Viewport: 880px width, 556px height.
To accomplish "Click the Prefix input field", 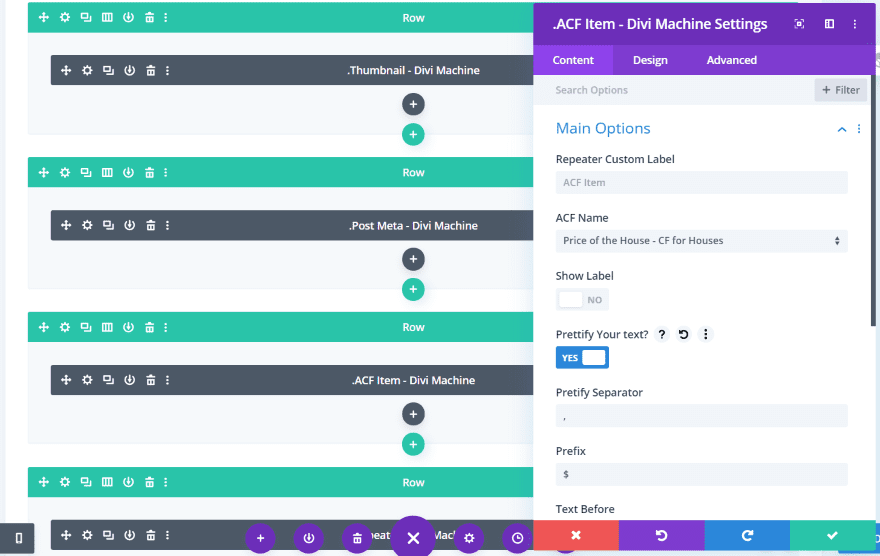I will pyautogui.click(x=701, y=474).
